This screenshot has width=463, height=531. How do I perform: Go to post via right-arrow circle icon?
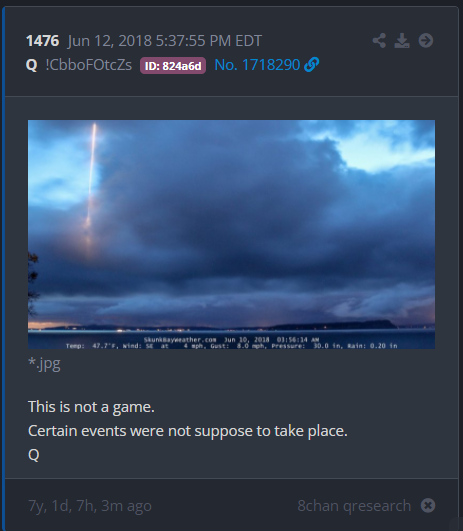pos(426,41)
